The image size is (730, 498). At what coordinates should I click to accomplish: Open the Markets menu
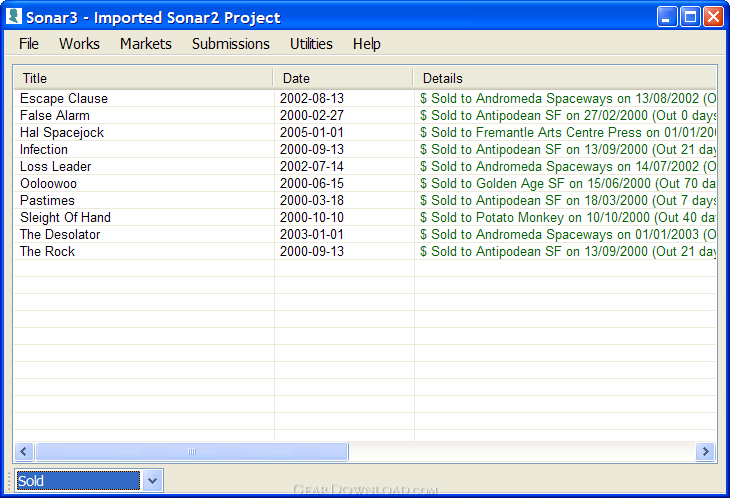pyautogui.click(x=146, y=44)
